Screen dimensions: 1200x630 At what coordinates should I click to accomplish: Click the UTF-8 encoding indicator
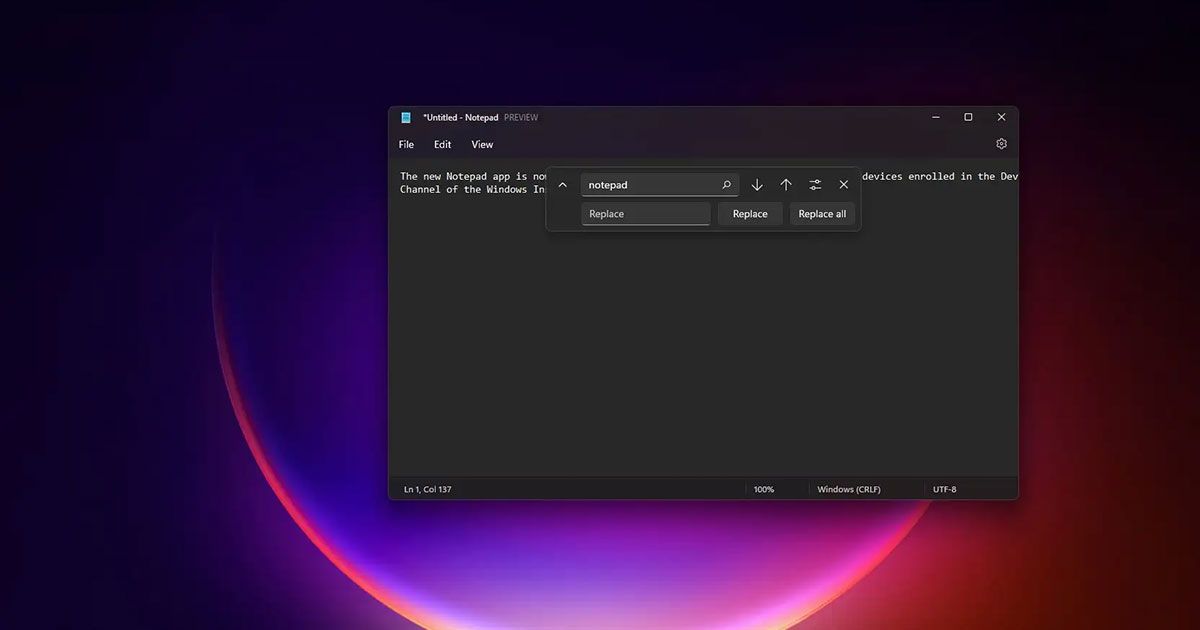pyautogui.click(x=944, y=489)
